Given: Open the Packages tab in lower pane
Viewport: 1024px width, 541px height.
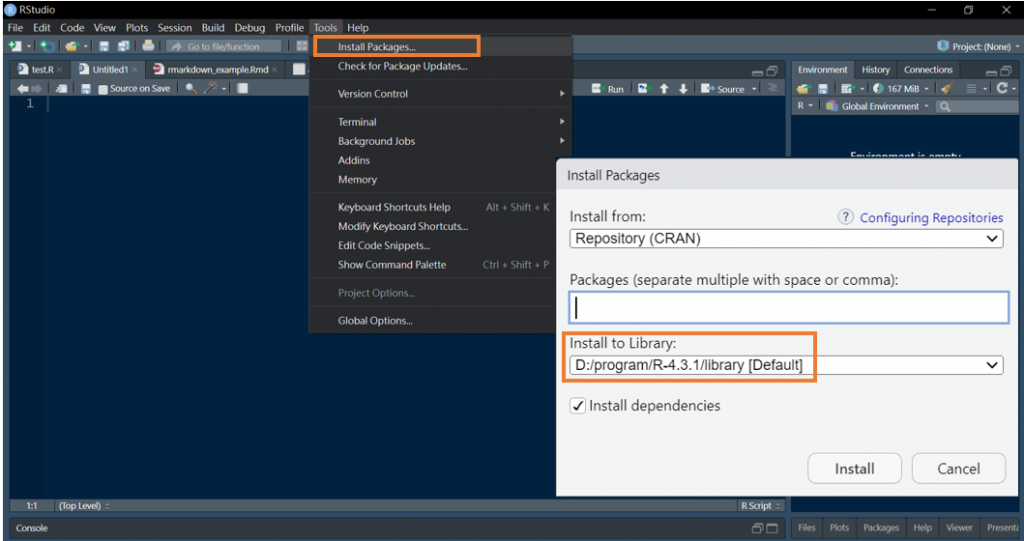Looking at the screenshot, I should (880, 527).
